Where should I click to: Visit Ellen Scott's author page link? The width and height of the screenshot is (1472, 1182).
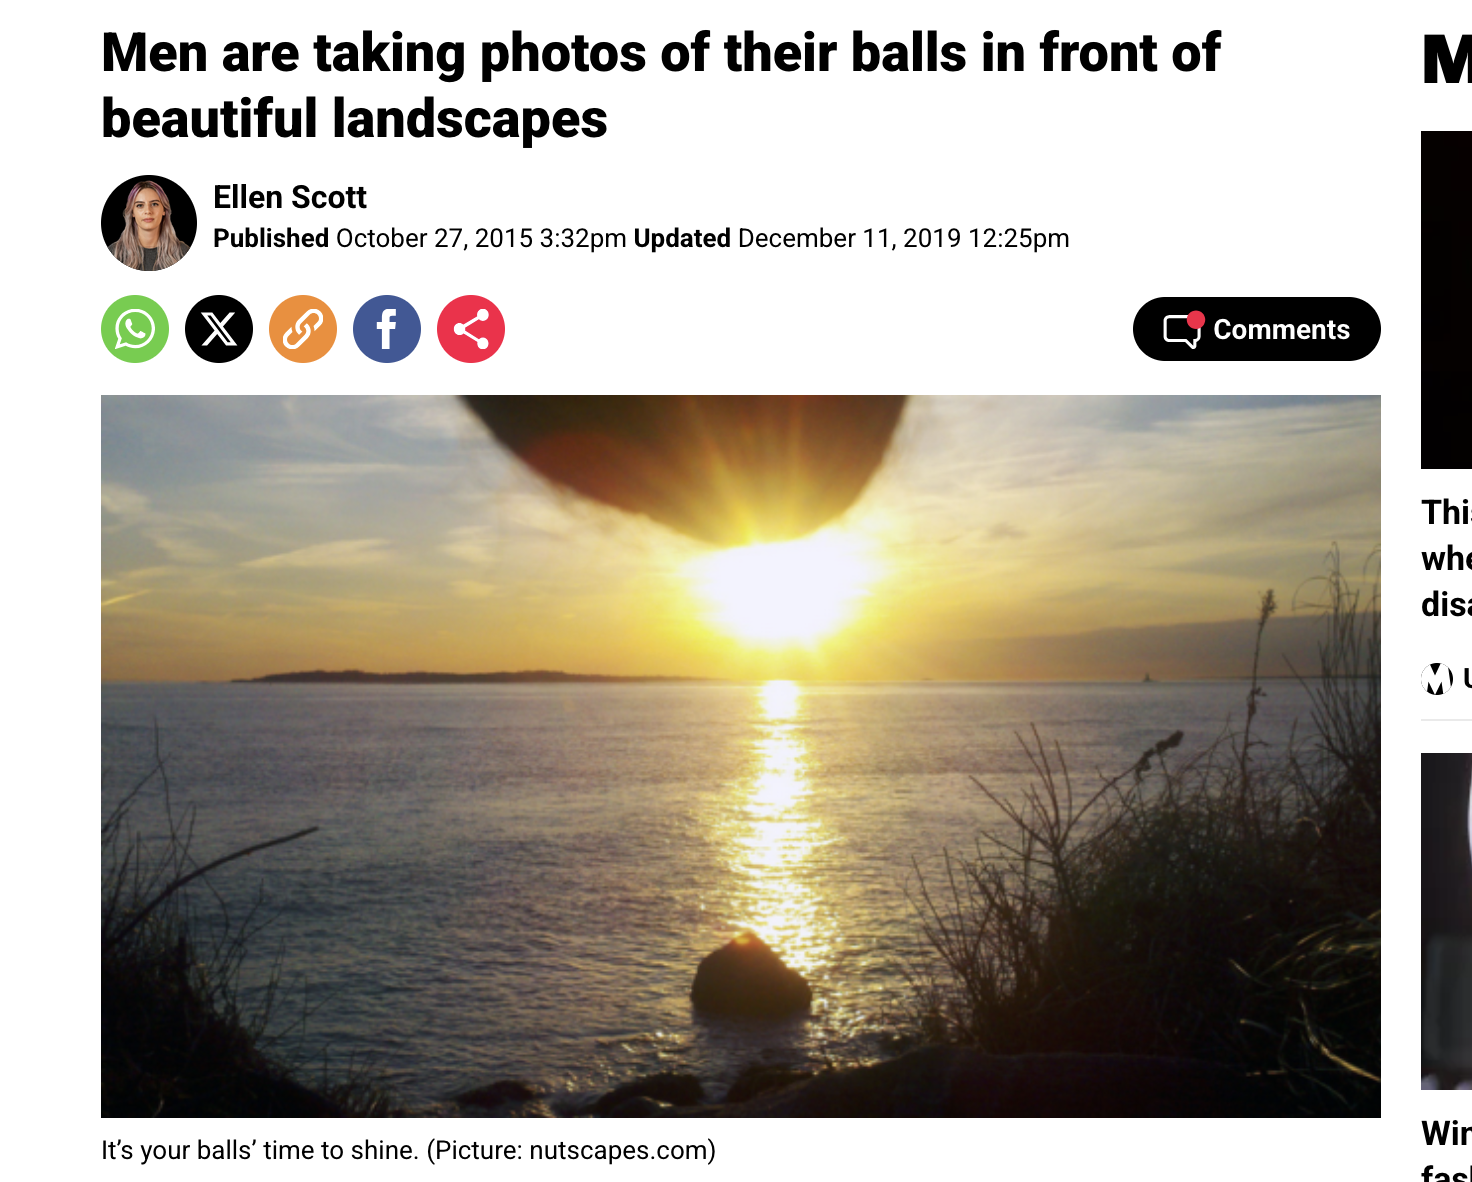point(290,197)
